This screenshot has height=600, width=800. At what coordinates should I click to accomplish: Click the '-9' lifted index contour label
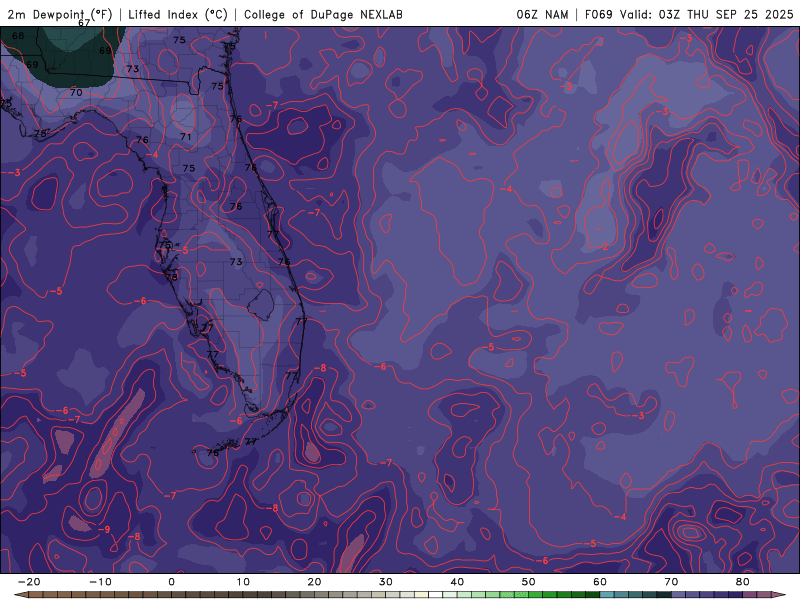pos(104,530)
